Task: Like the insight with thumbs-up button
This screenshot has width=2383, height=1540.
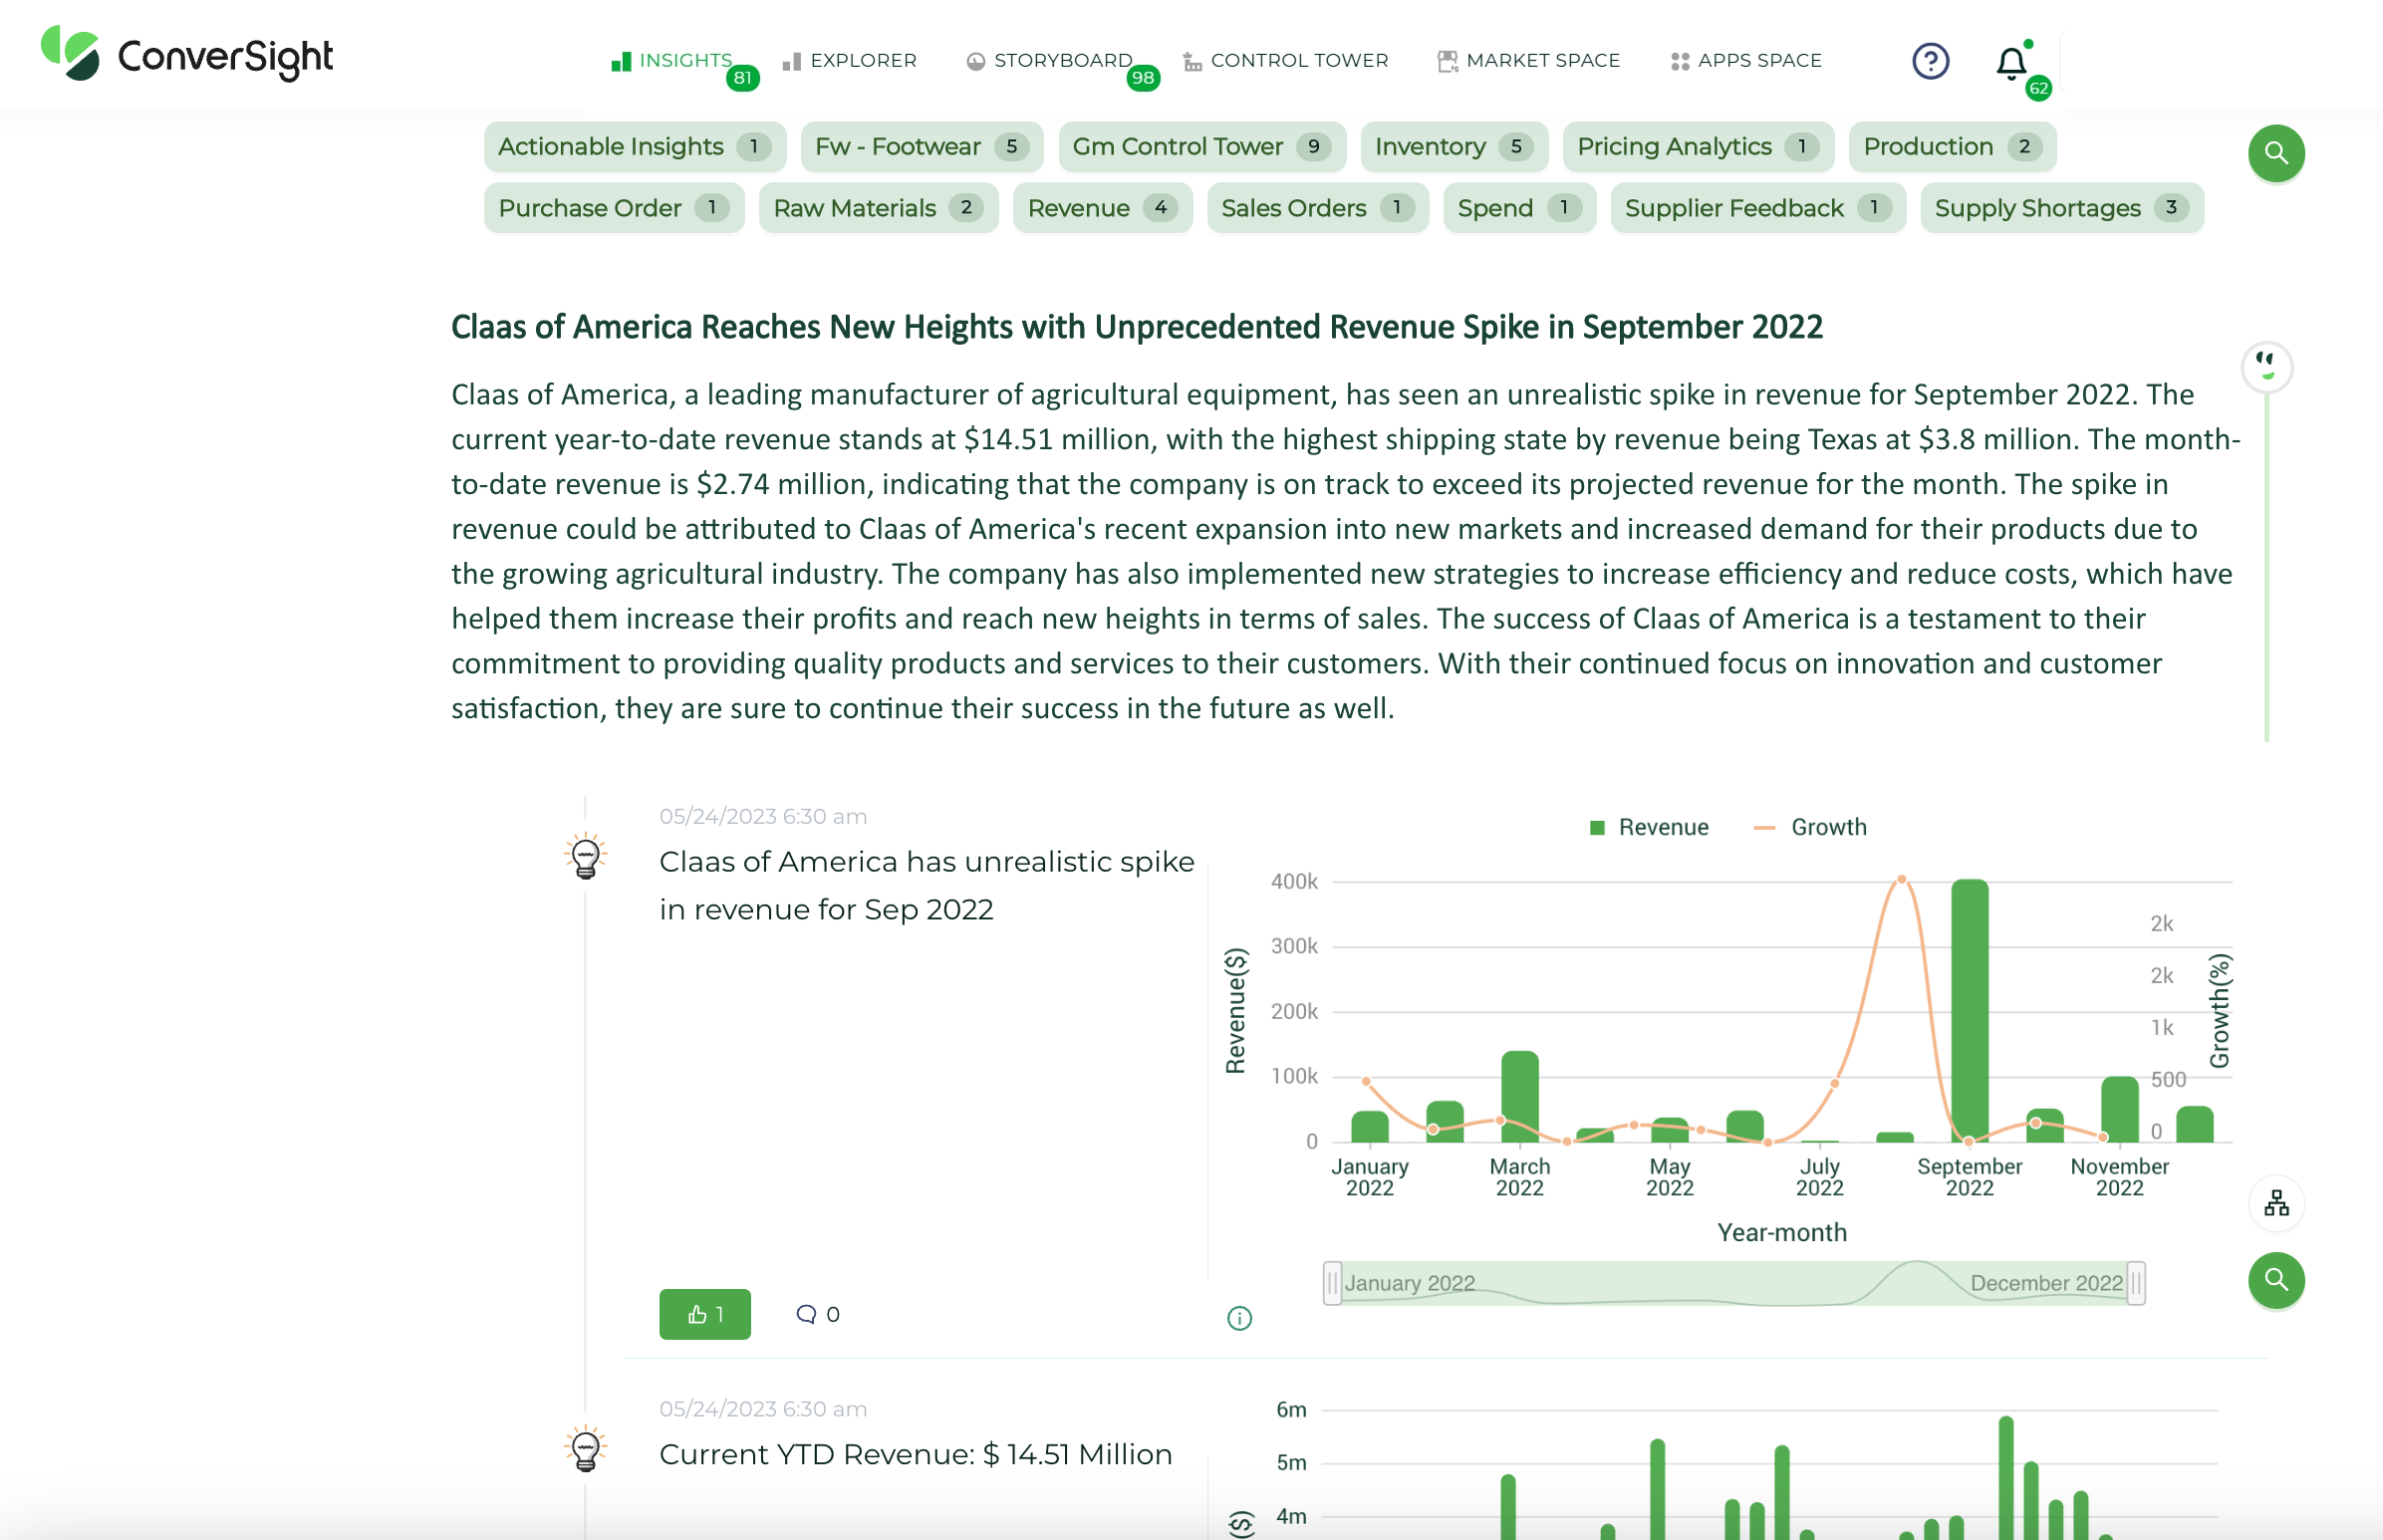Action: tap(705, 1314)
